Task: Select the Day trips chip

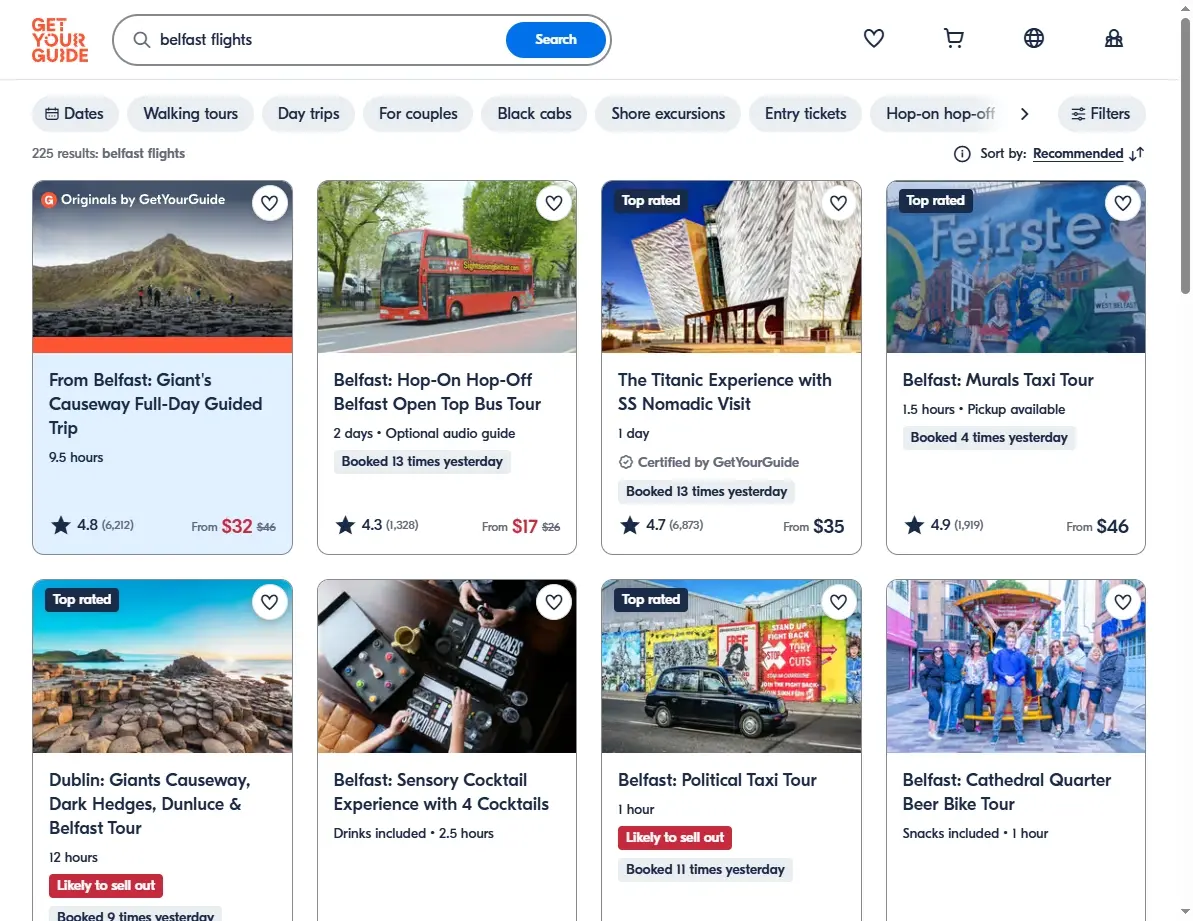Action: click(308, 113)
